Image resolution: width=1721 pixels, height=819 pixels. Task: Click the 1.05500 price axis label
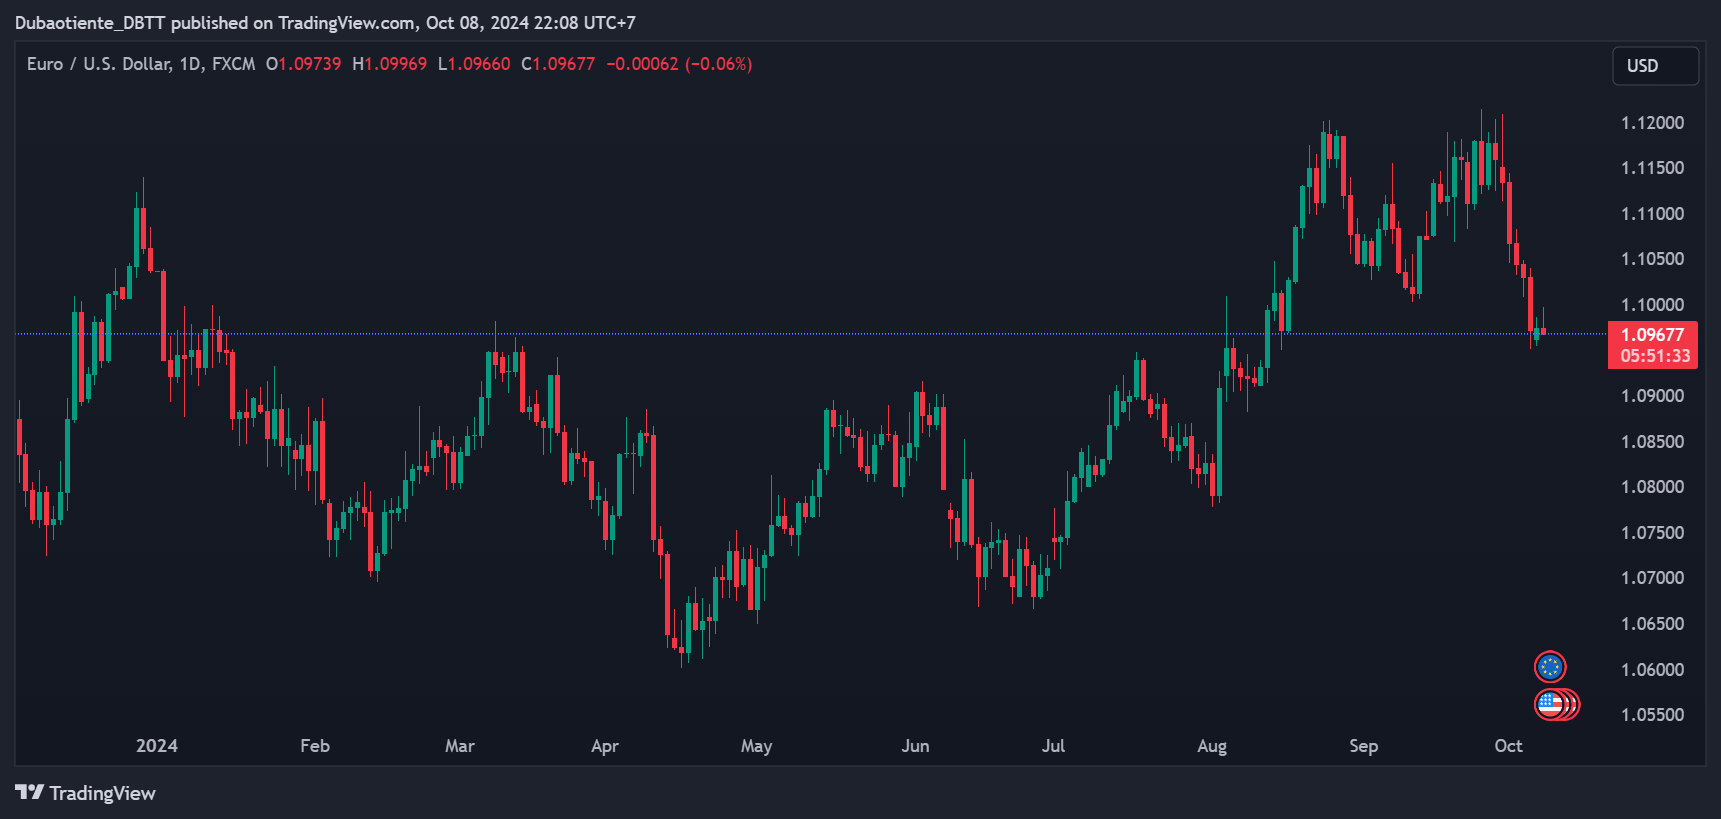click(x=1652, y=715)
